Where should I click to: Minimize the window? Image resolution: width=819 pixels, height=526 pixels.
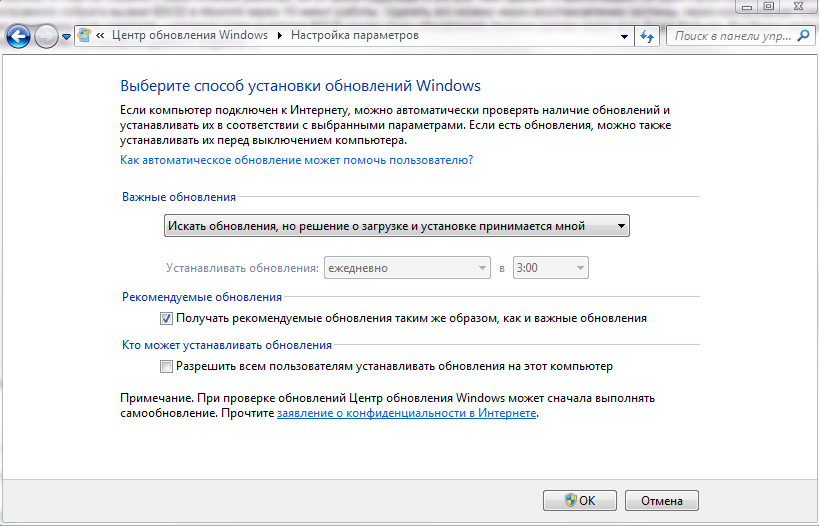747,7
